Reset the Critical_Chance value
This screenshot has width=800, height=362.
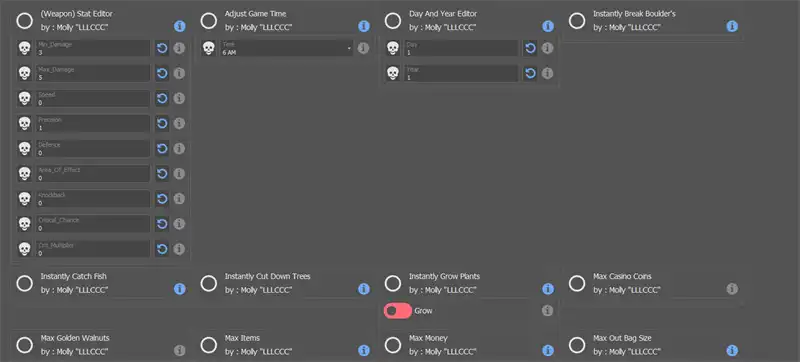[162, 224]
